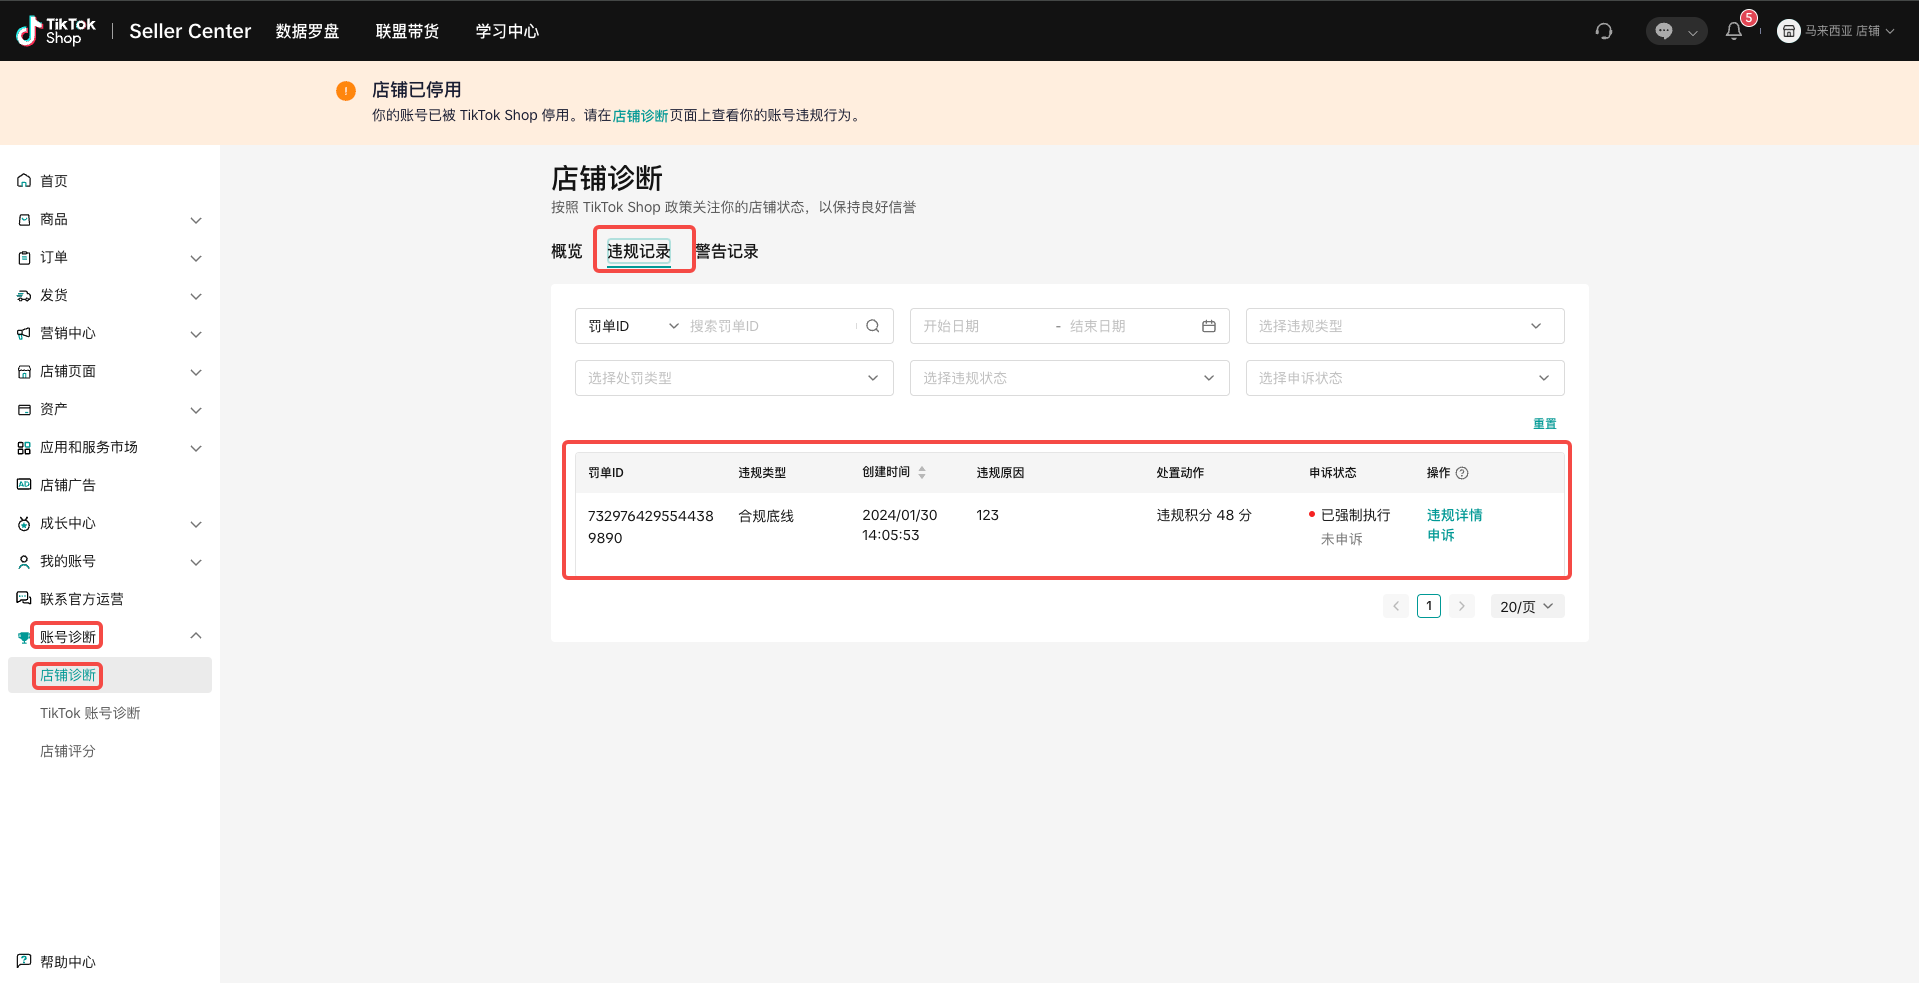Screen dimensions: 1919x983
Task: Open the 选择申诉状态 dropdown
Action: pos(1404,378)
